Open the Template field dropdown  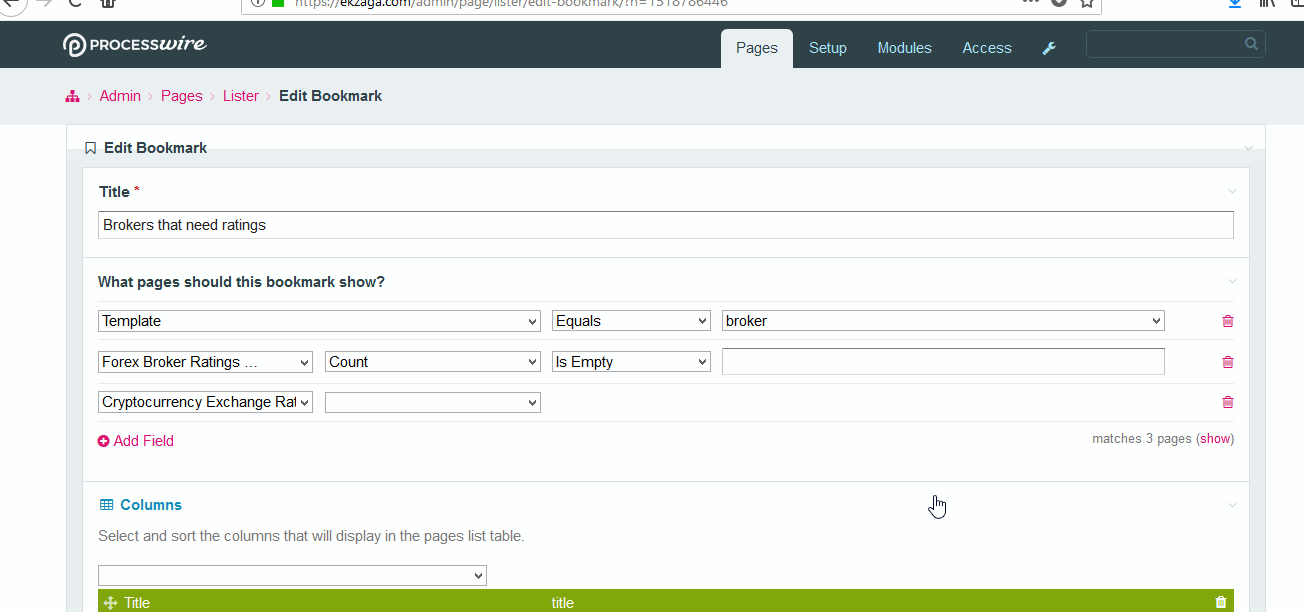[x=320, y=321]
